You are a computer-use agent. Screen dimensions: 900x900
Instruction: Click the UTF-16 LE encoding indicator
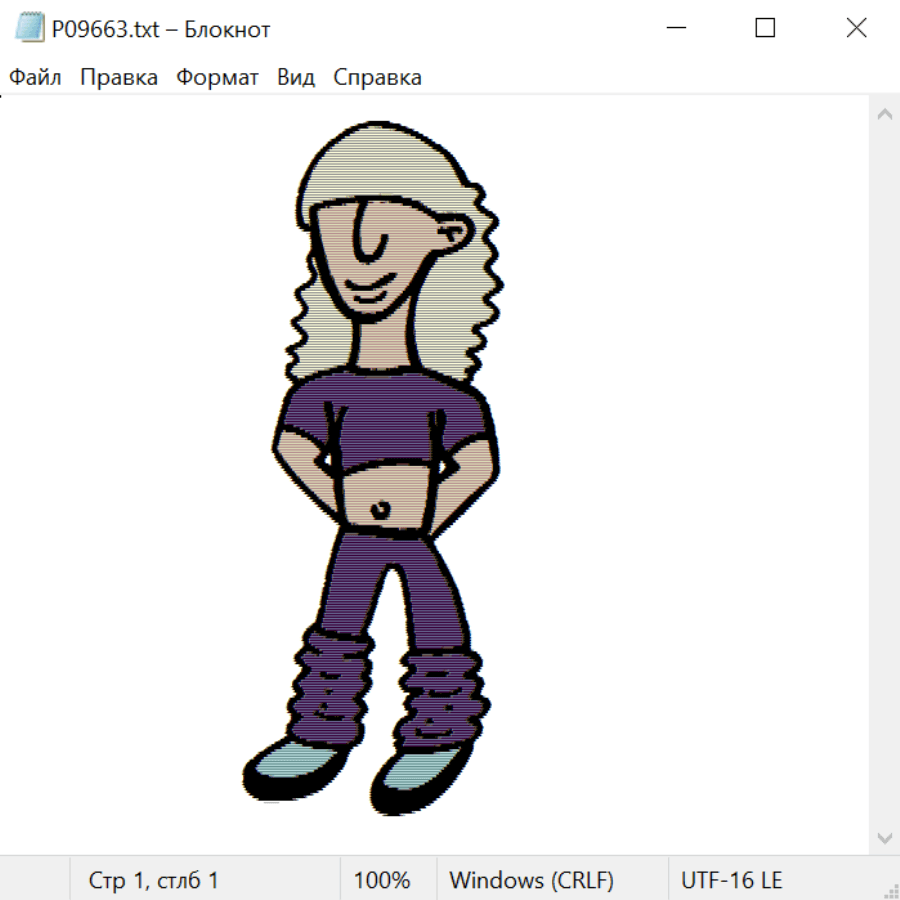(731, 880)
